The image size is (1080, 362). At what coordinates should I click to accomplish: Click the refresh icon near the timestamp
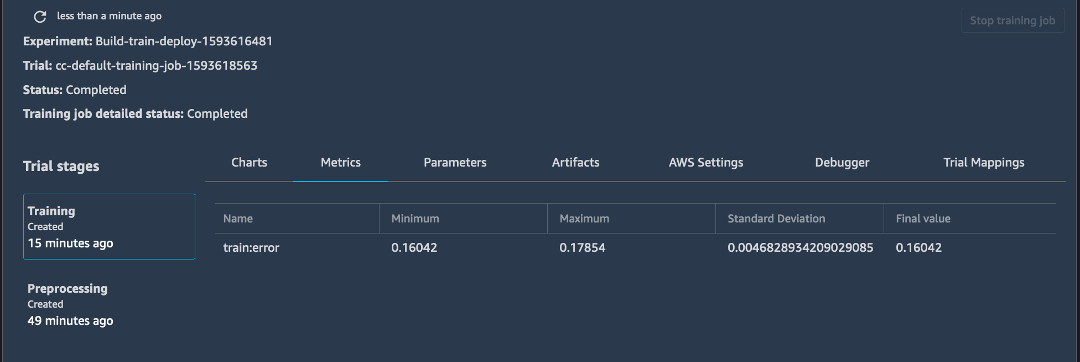(x=40, y=17)
